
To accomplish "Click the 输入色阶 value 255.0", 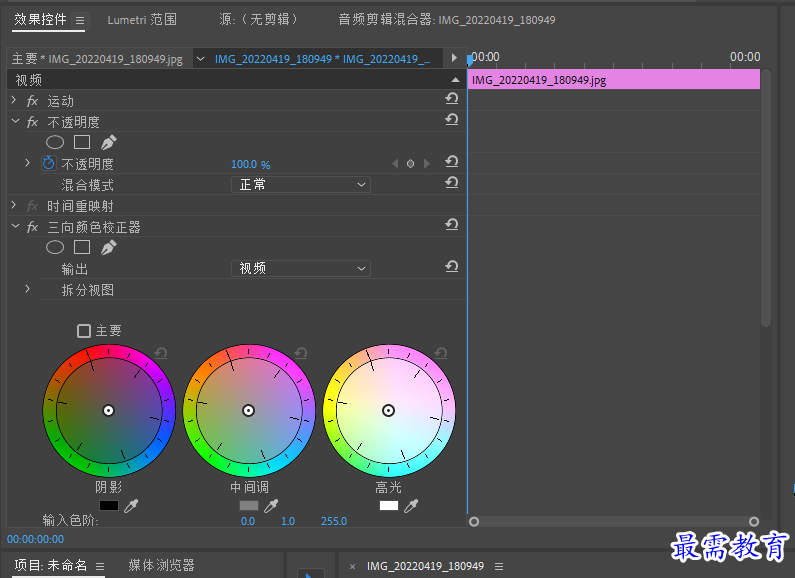I will tap(334, 521).
